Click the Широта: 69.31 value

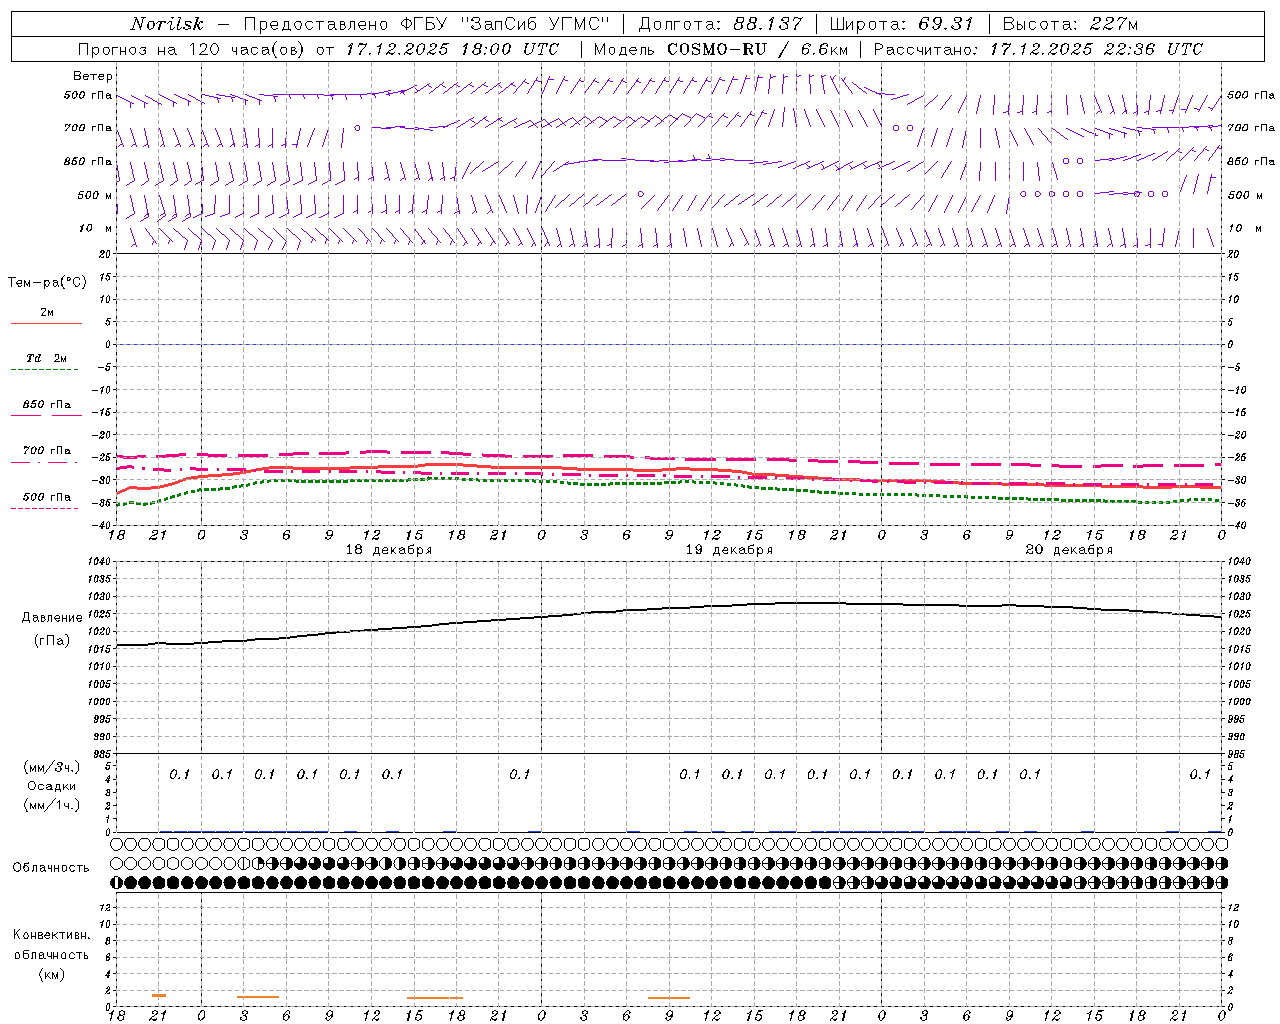pyautogui.click(x=902, y=24)
